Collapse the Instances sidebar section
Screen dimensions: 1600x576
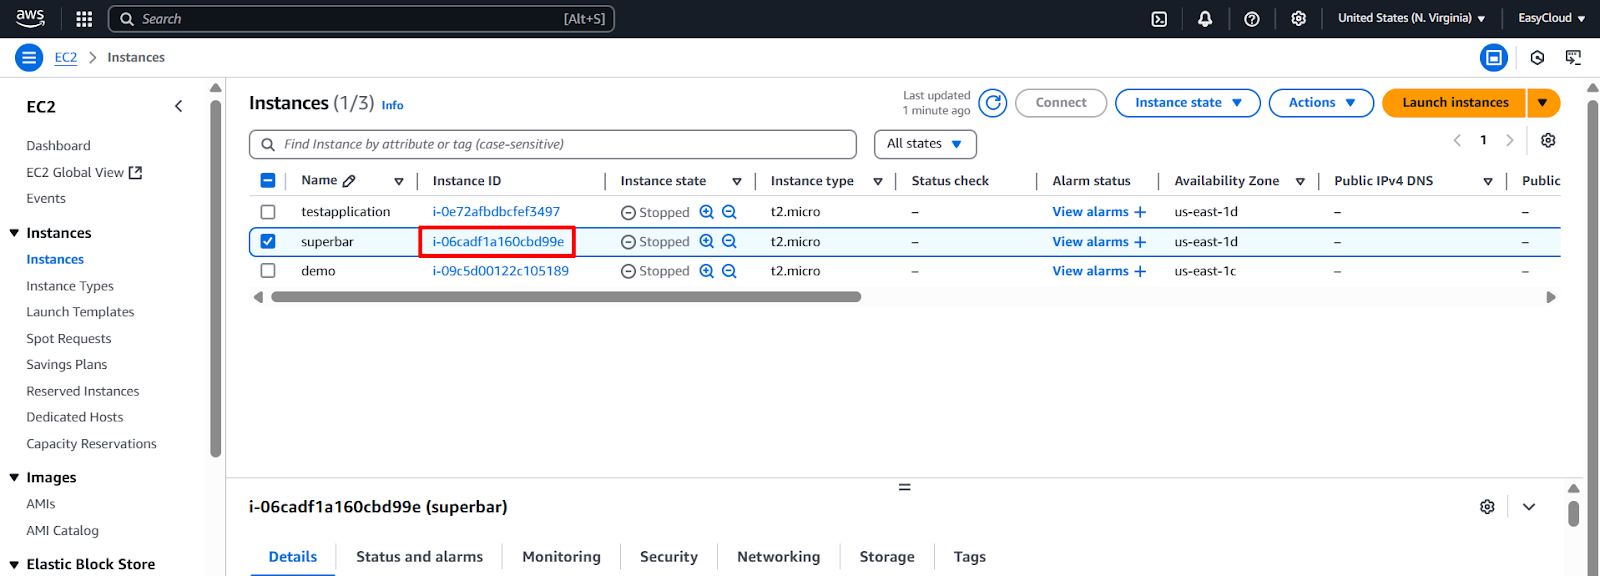(x=14, y=233)
